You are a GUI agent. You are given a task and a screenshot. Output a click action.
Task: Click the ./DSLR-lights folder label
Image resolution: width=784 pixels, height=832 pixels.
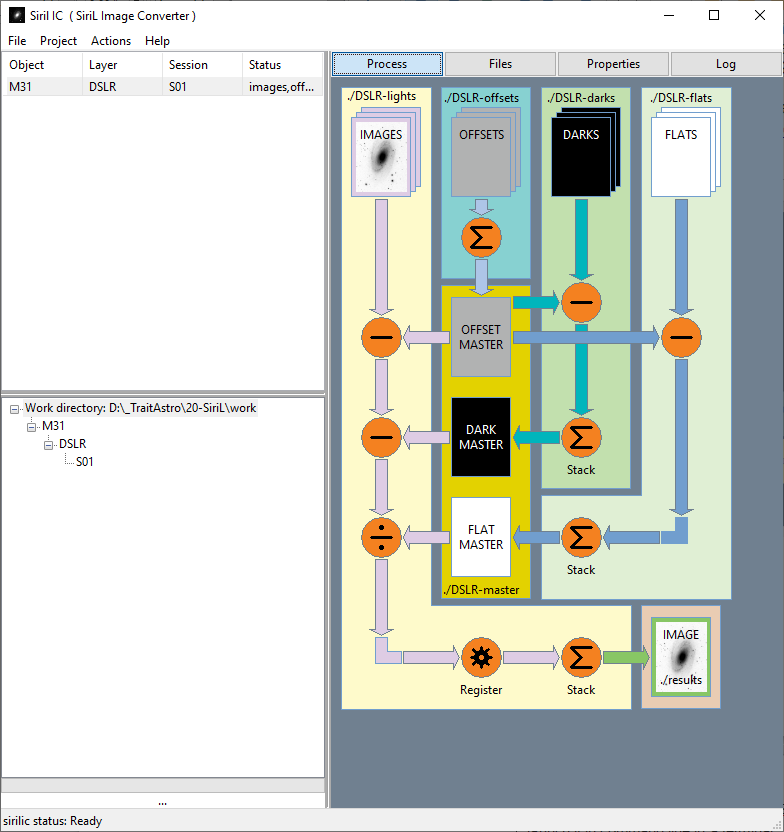click(382, 96)
